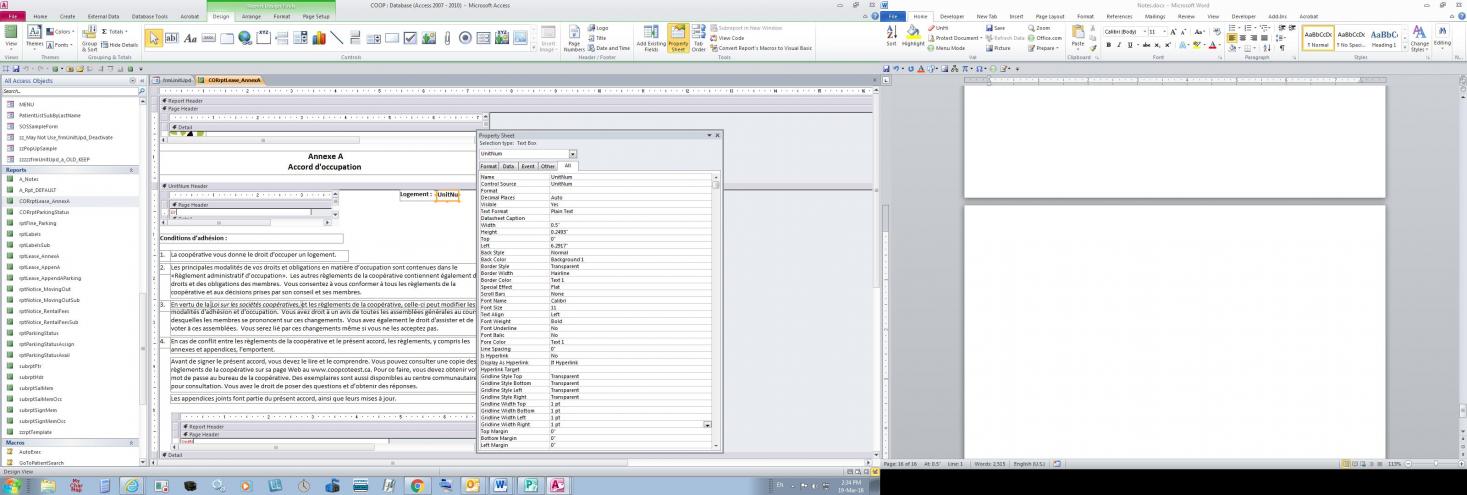Open Page Setup tab in Access ribbon

[x=316, y=17]
